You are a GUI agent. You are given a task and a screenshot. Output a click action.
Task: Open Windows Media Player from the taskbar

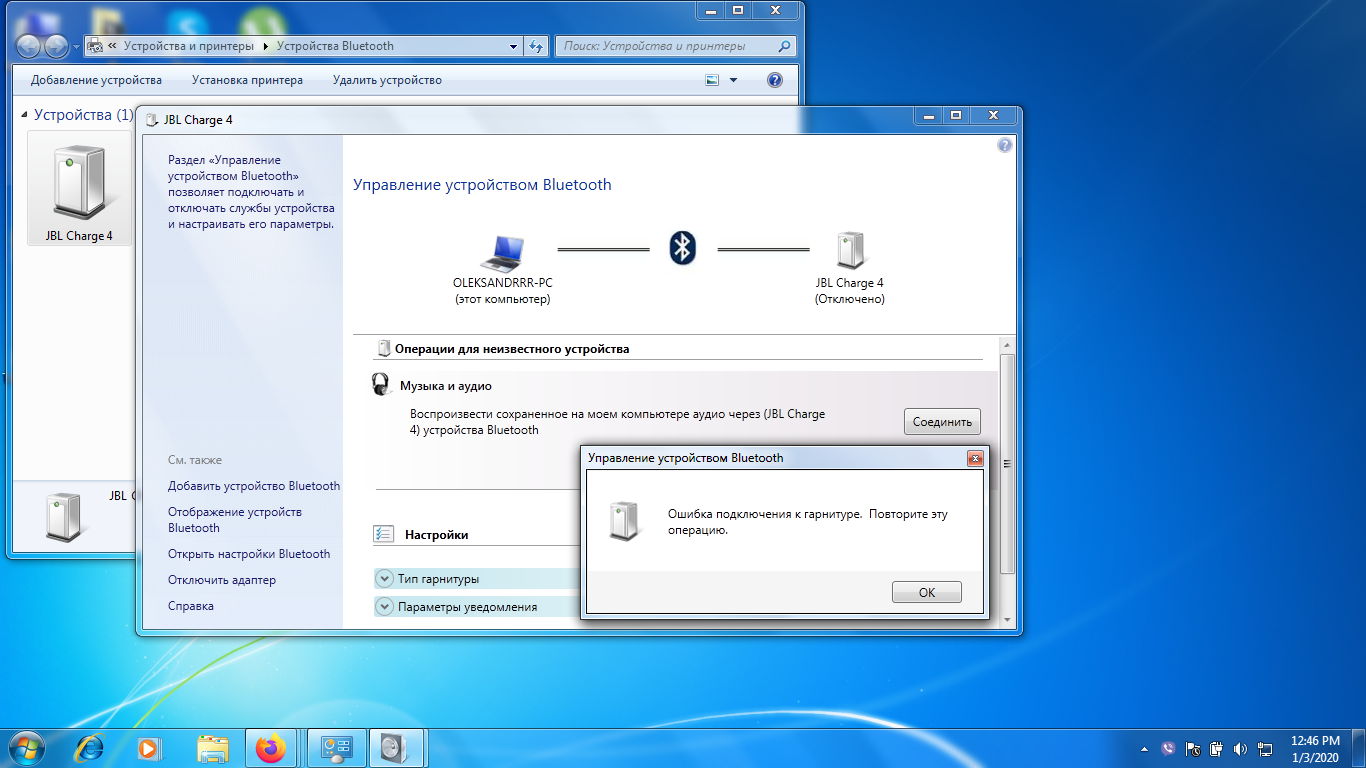[x=149, y=748]
